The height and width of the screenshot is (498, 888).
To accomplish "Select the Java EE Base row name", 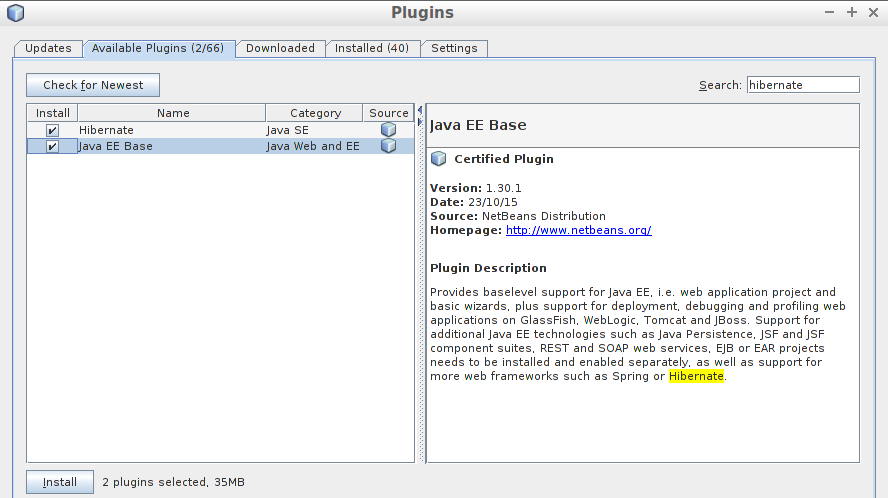I will [x=116, y=146].
